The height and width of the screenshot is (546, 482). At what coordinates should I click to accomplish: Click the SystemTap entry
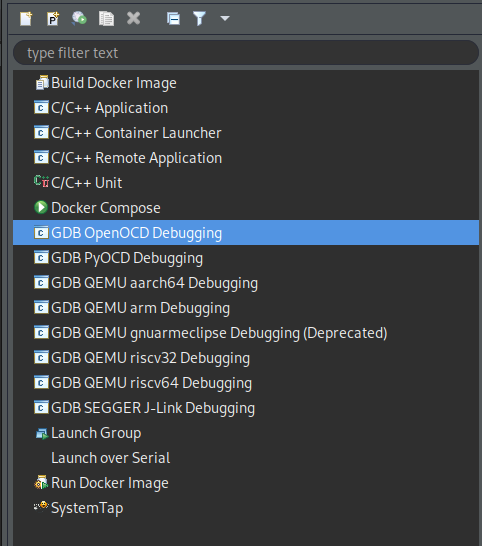tap(87, 508)
